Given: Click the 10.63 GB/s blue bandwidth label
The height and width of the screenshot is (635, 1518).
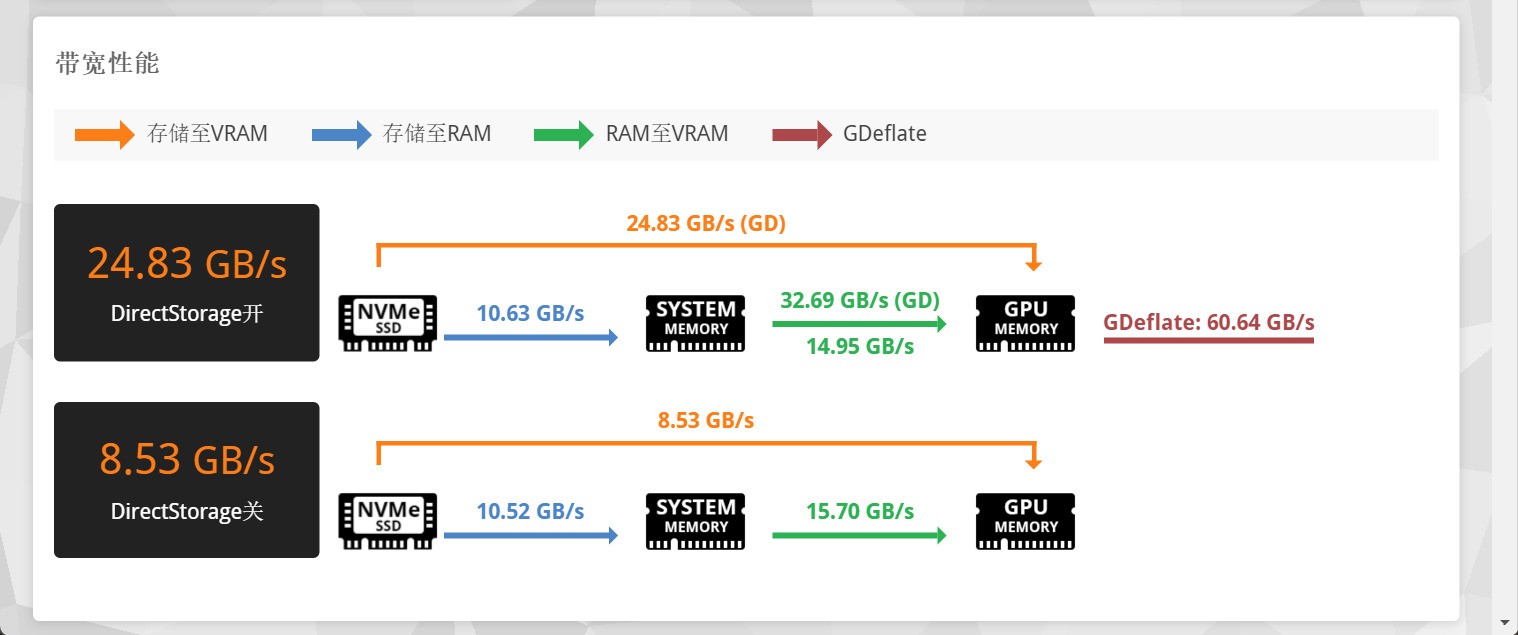Looking at the screenshot, I should click(530, 313).
